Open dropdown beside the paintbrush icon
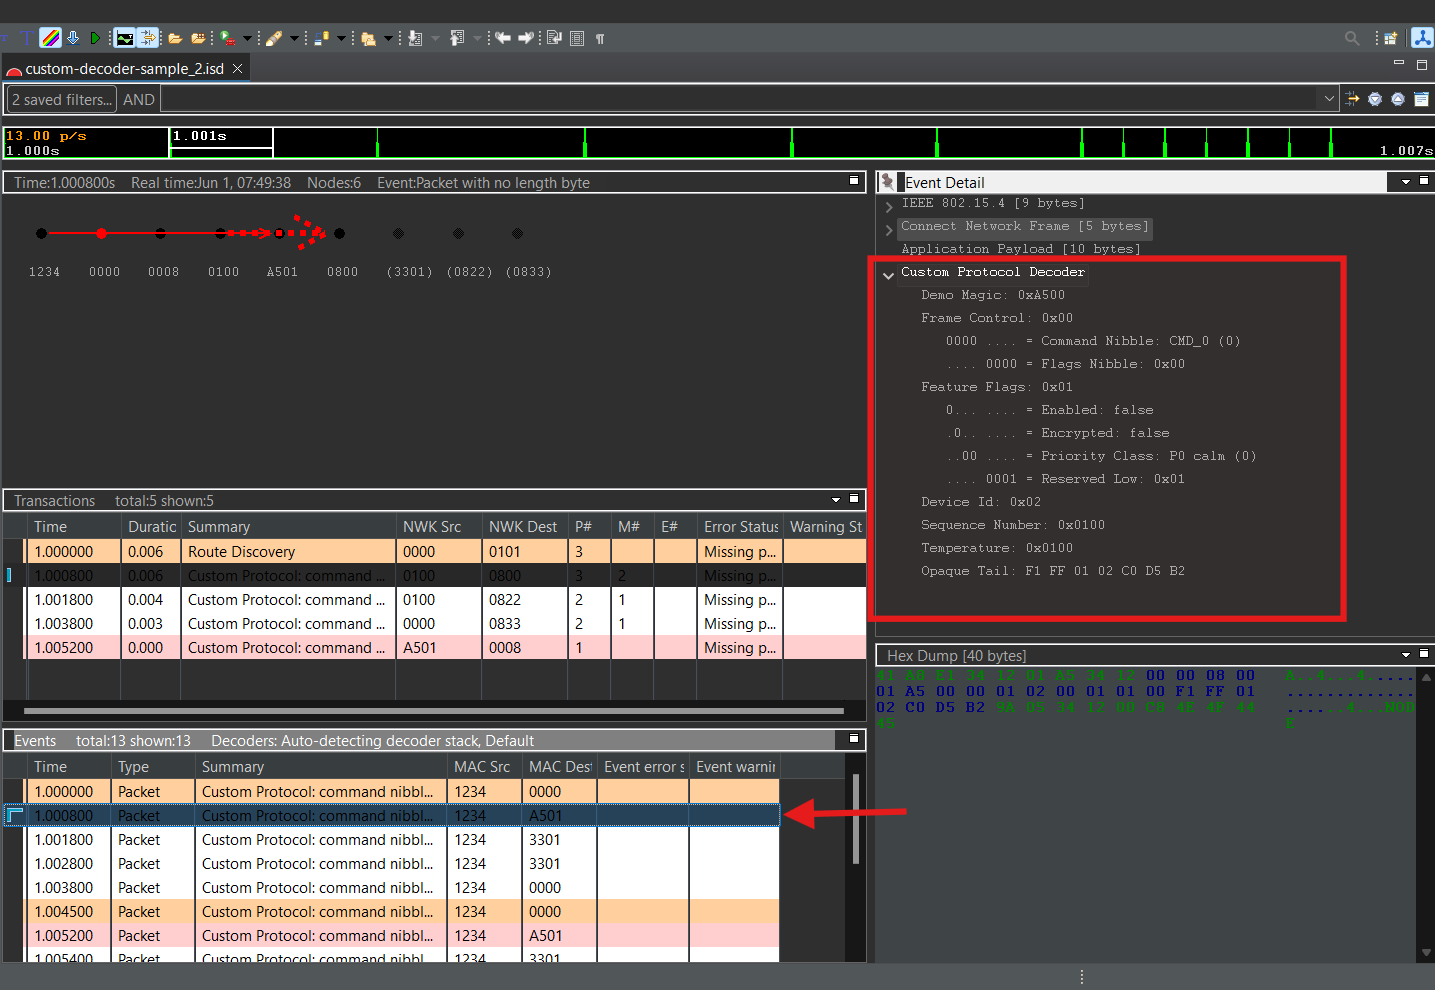Viewport: 1435px width, 990px height. 294,38
